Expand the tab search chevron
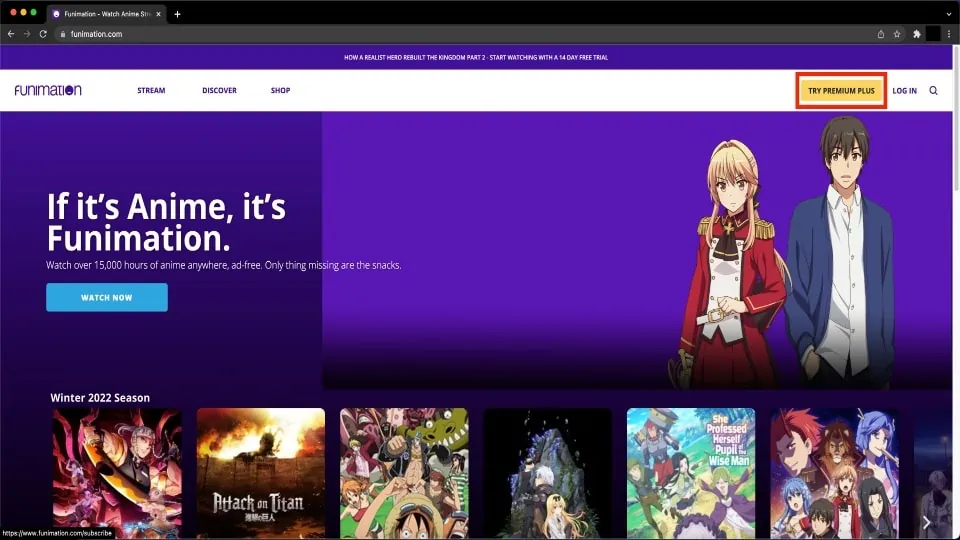960x540 pixels. click(x=949, y=14)
